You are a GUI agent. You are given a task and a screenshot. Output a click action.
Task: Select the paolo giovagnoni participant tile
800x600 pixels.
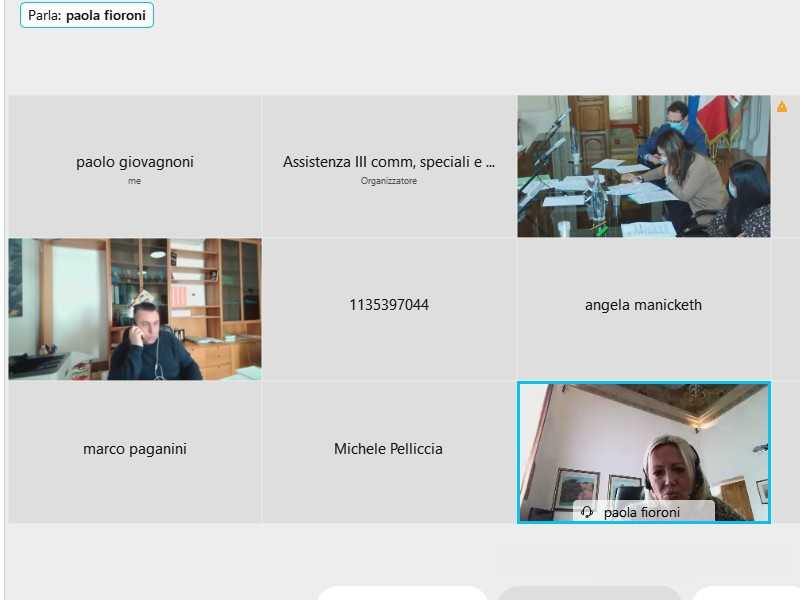[x=135, y=166]
